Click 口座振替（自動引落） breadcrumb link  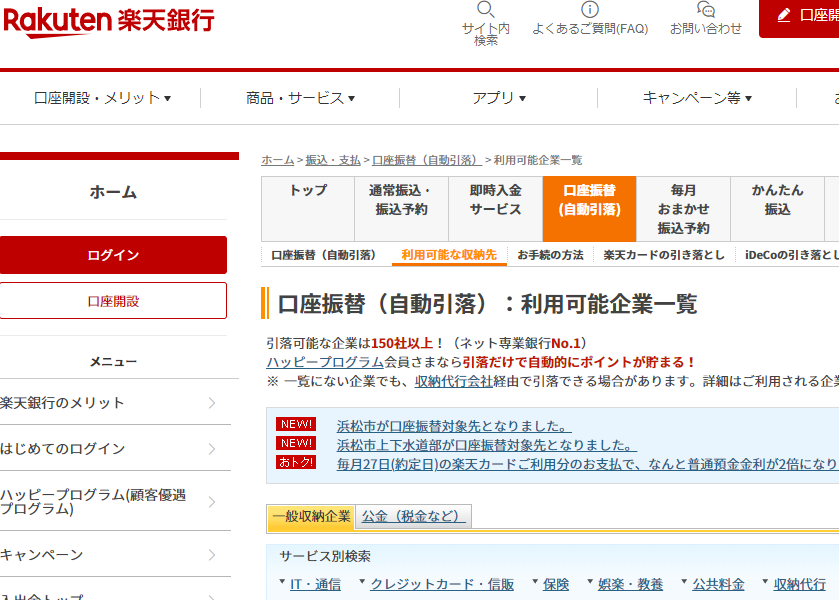[427, 160]
